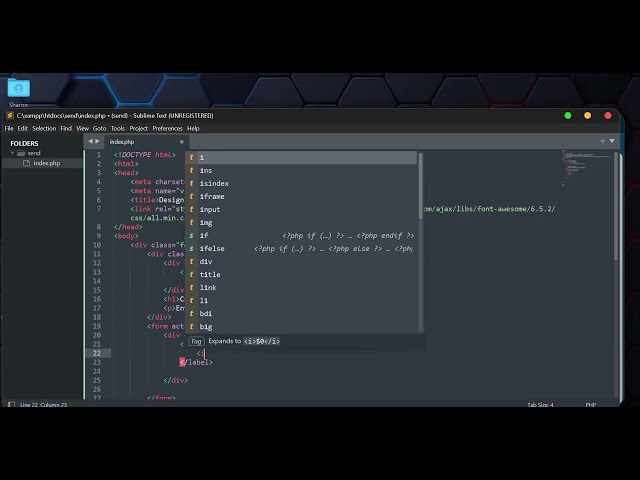Add a new tab with plus icon
640x480 pixels.
click(602, 141)
